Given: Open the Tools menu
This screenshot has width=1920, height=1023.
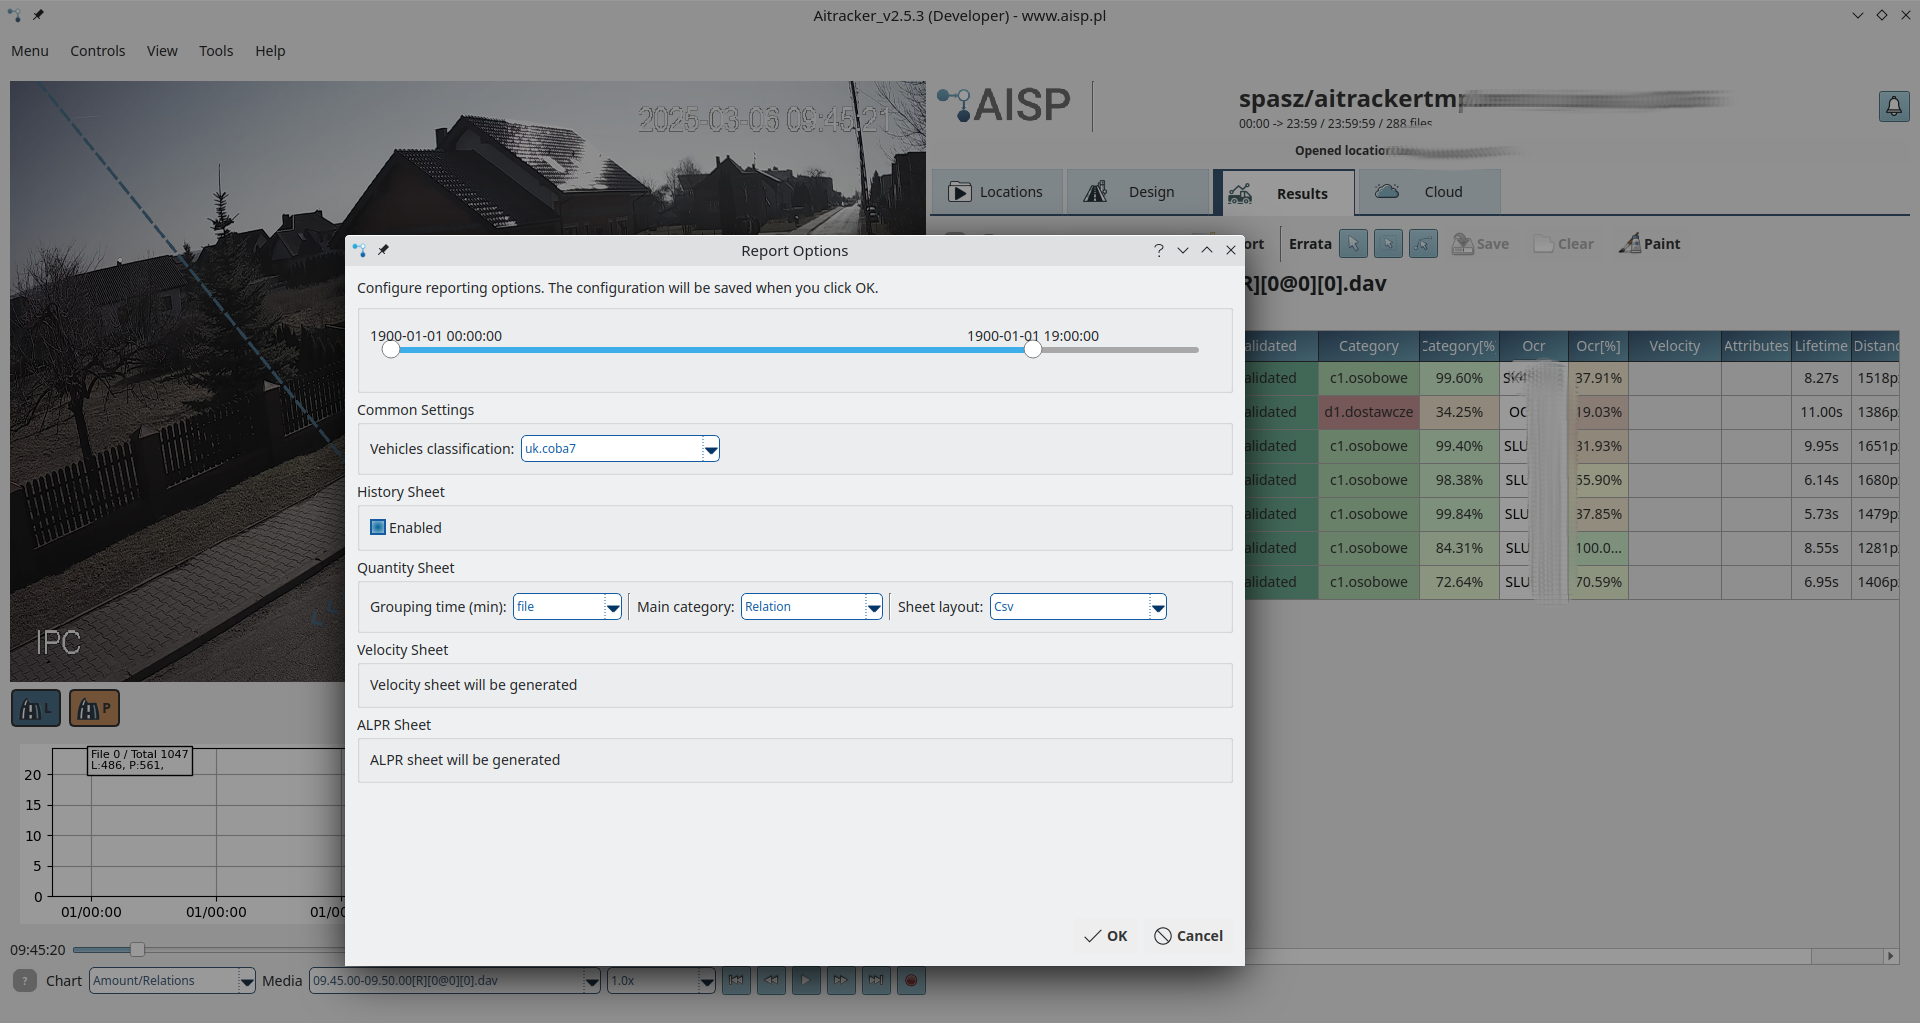Looking at the screenshot, I should pyautogui.click(x=216, y=50).
